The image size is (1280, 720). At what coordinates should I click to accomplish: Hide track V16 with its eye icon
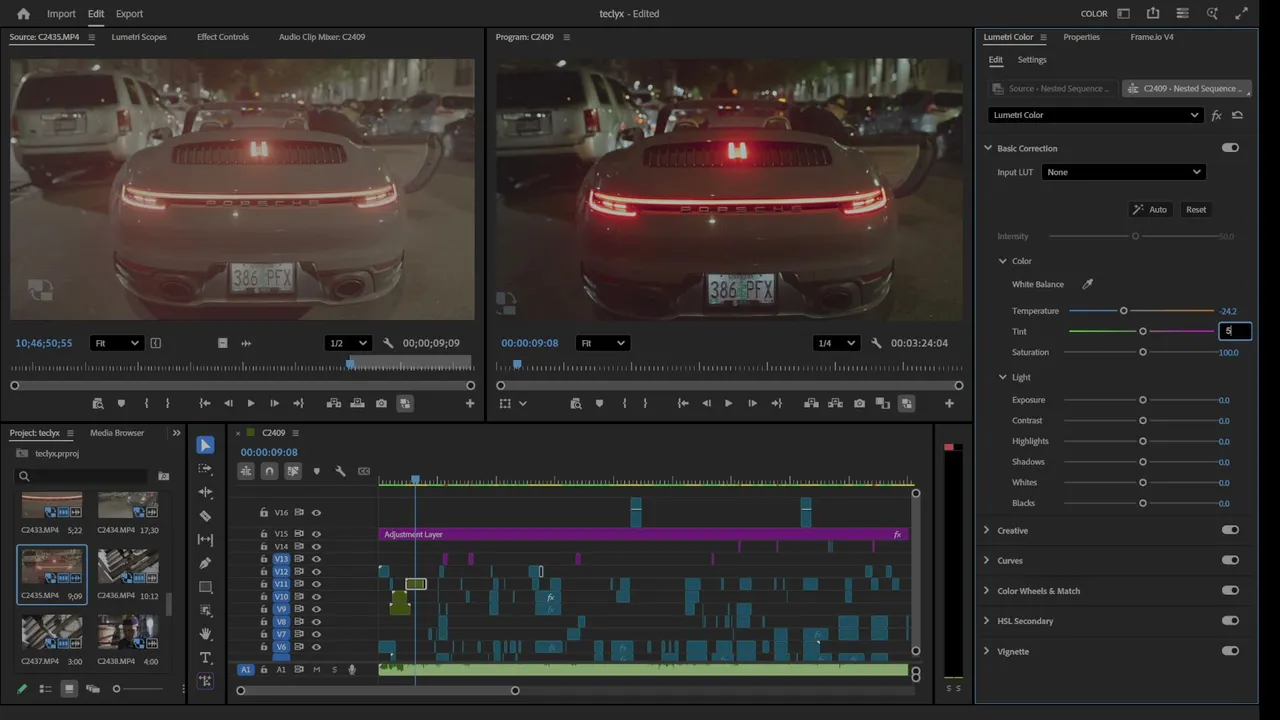316,513
